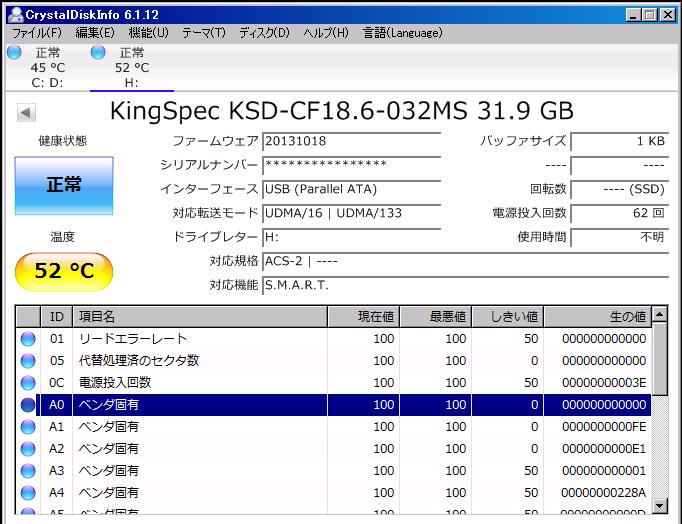Click status orb of row A3
The image size is (682, 524).
point(28,471)
